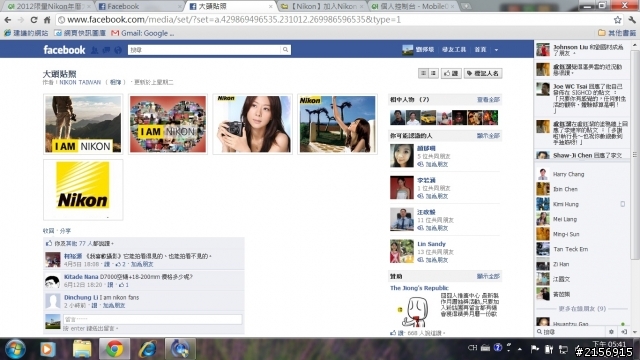Open chat with Kimi Hung
Viewport: 640px width, 360px height.
582,204
